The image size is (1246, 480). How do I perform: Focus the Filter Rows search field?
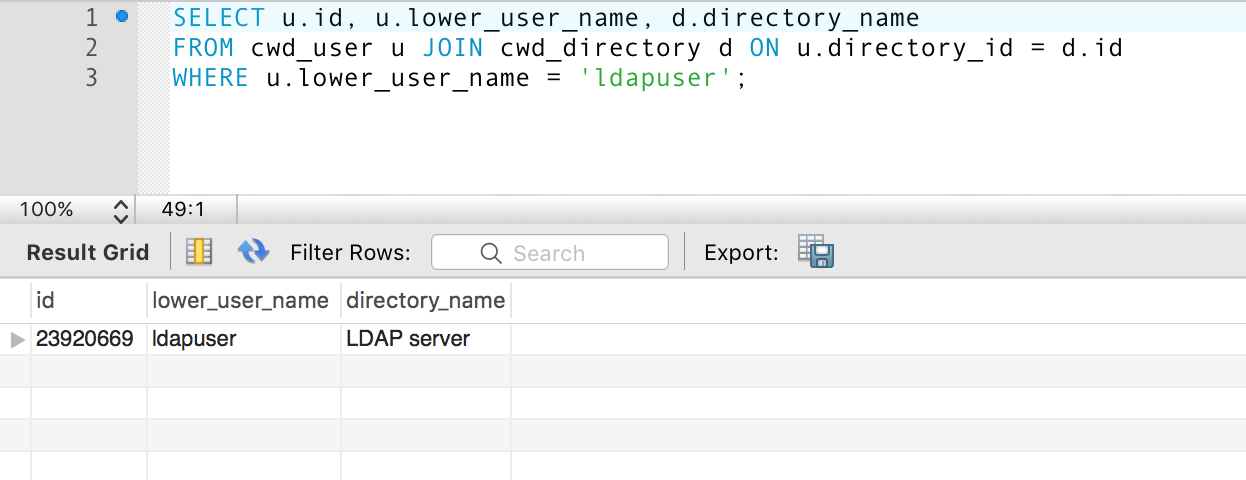point(549,252)
